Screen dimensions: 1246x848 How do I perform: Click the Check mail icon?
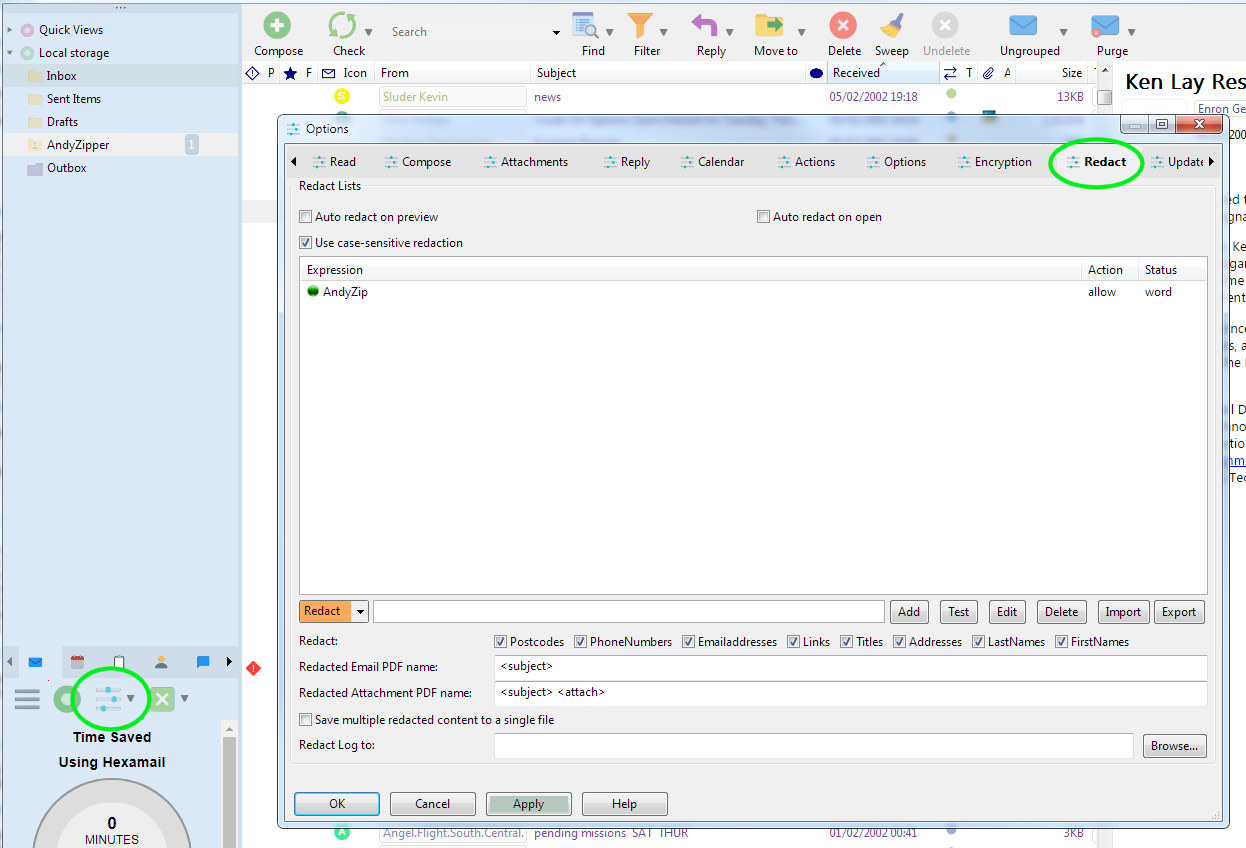point(343,26)
